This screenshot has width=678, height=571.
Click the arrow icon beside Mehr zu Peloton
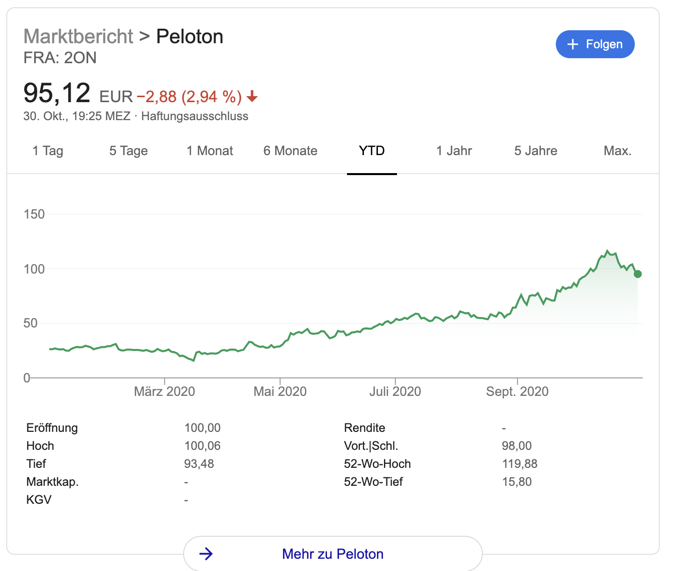coord(206,553)
